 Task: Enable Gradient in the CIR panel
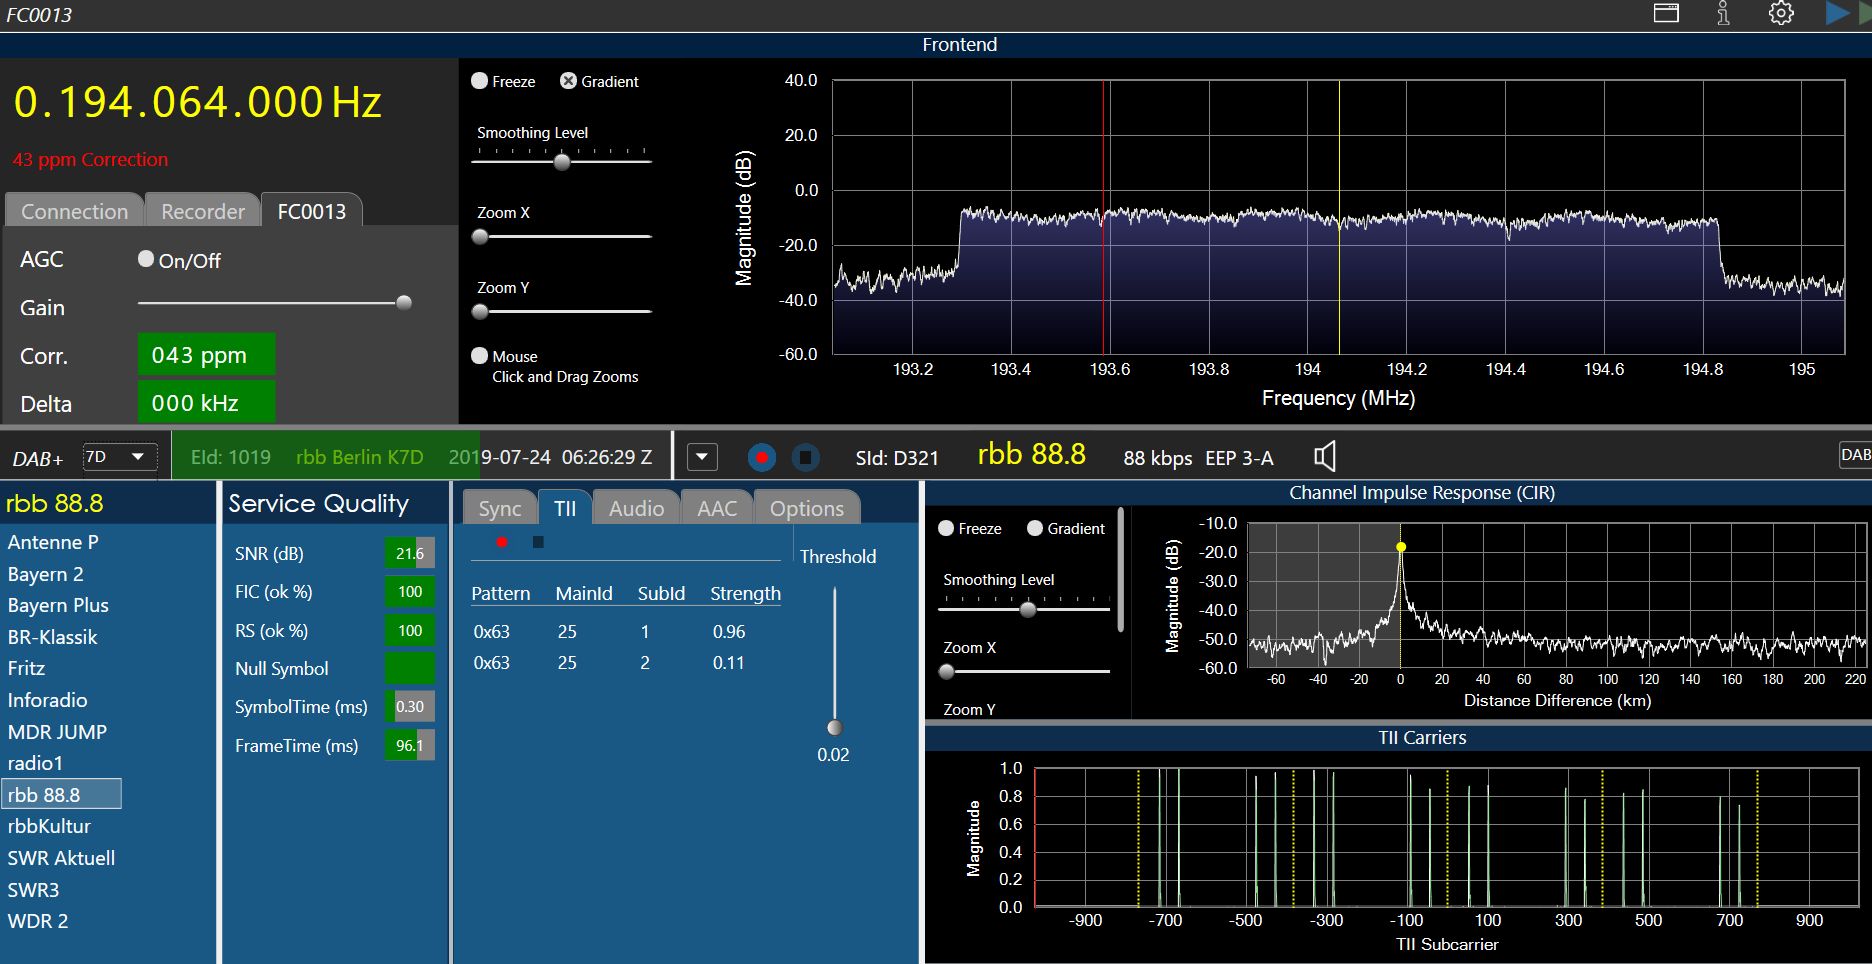[1035, 528]
